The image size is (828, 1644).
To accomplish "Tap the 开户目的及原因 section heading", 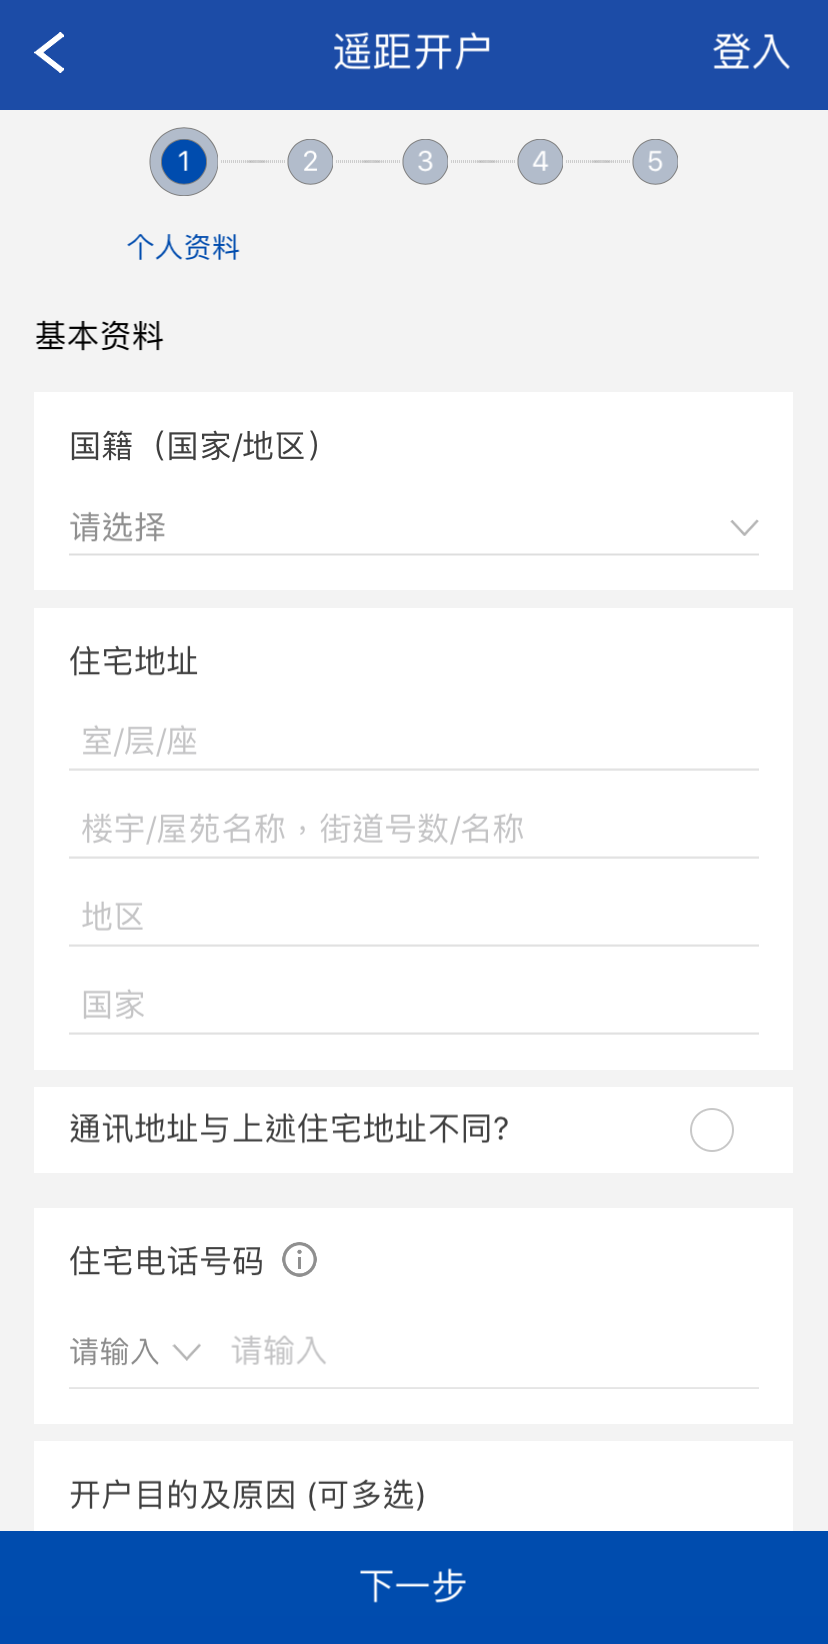I will click(x=248, y=1495).
